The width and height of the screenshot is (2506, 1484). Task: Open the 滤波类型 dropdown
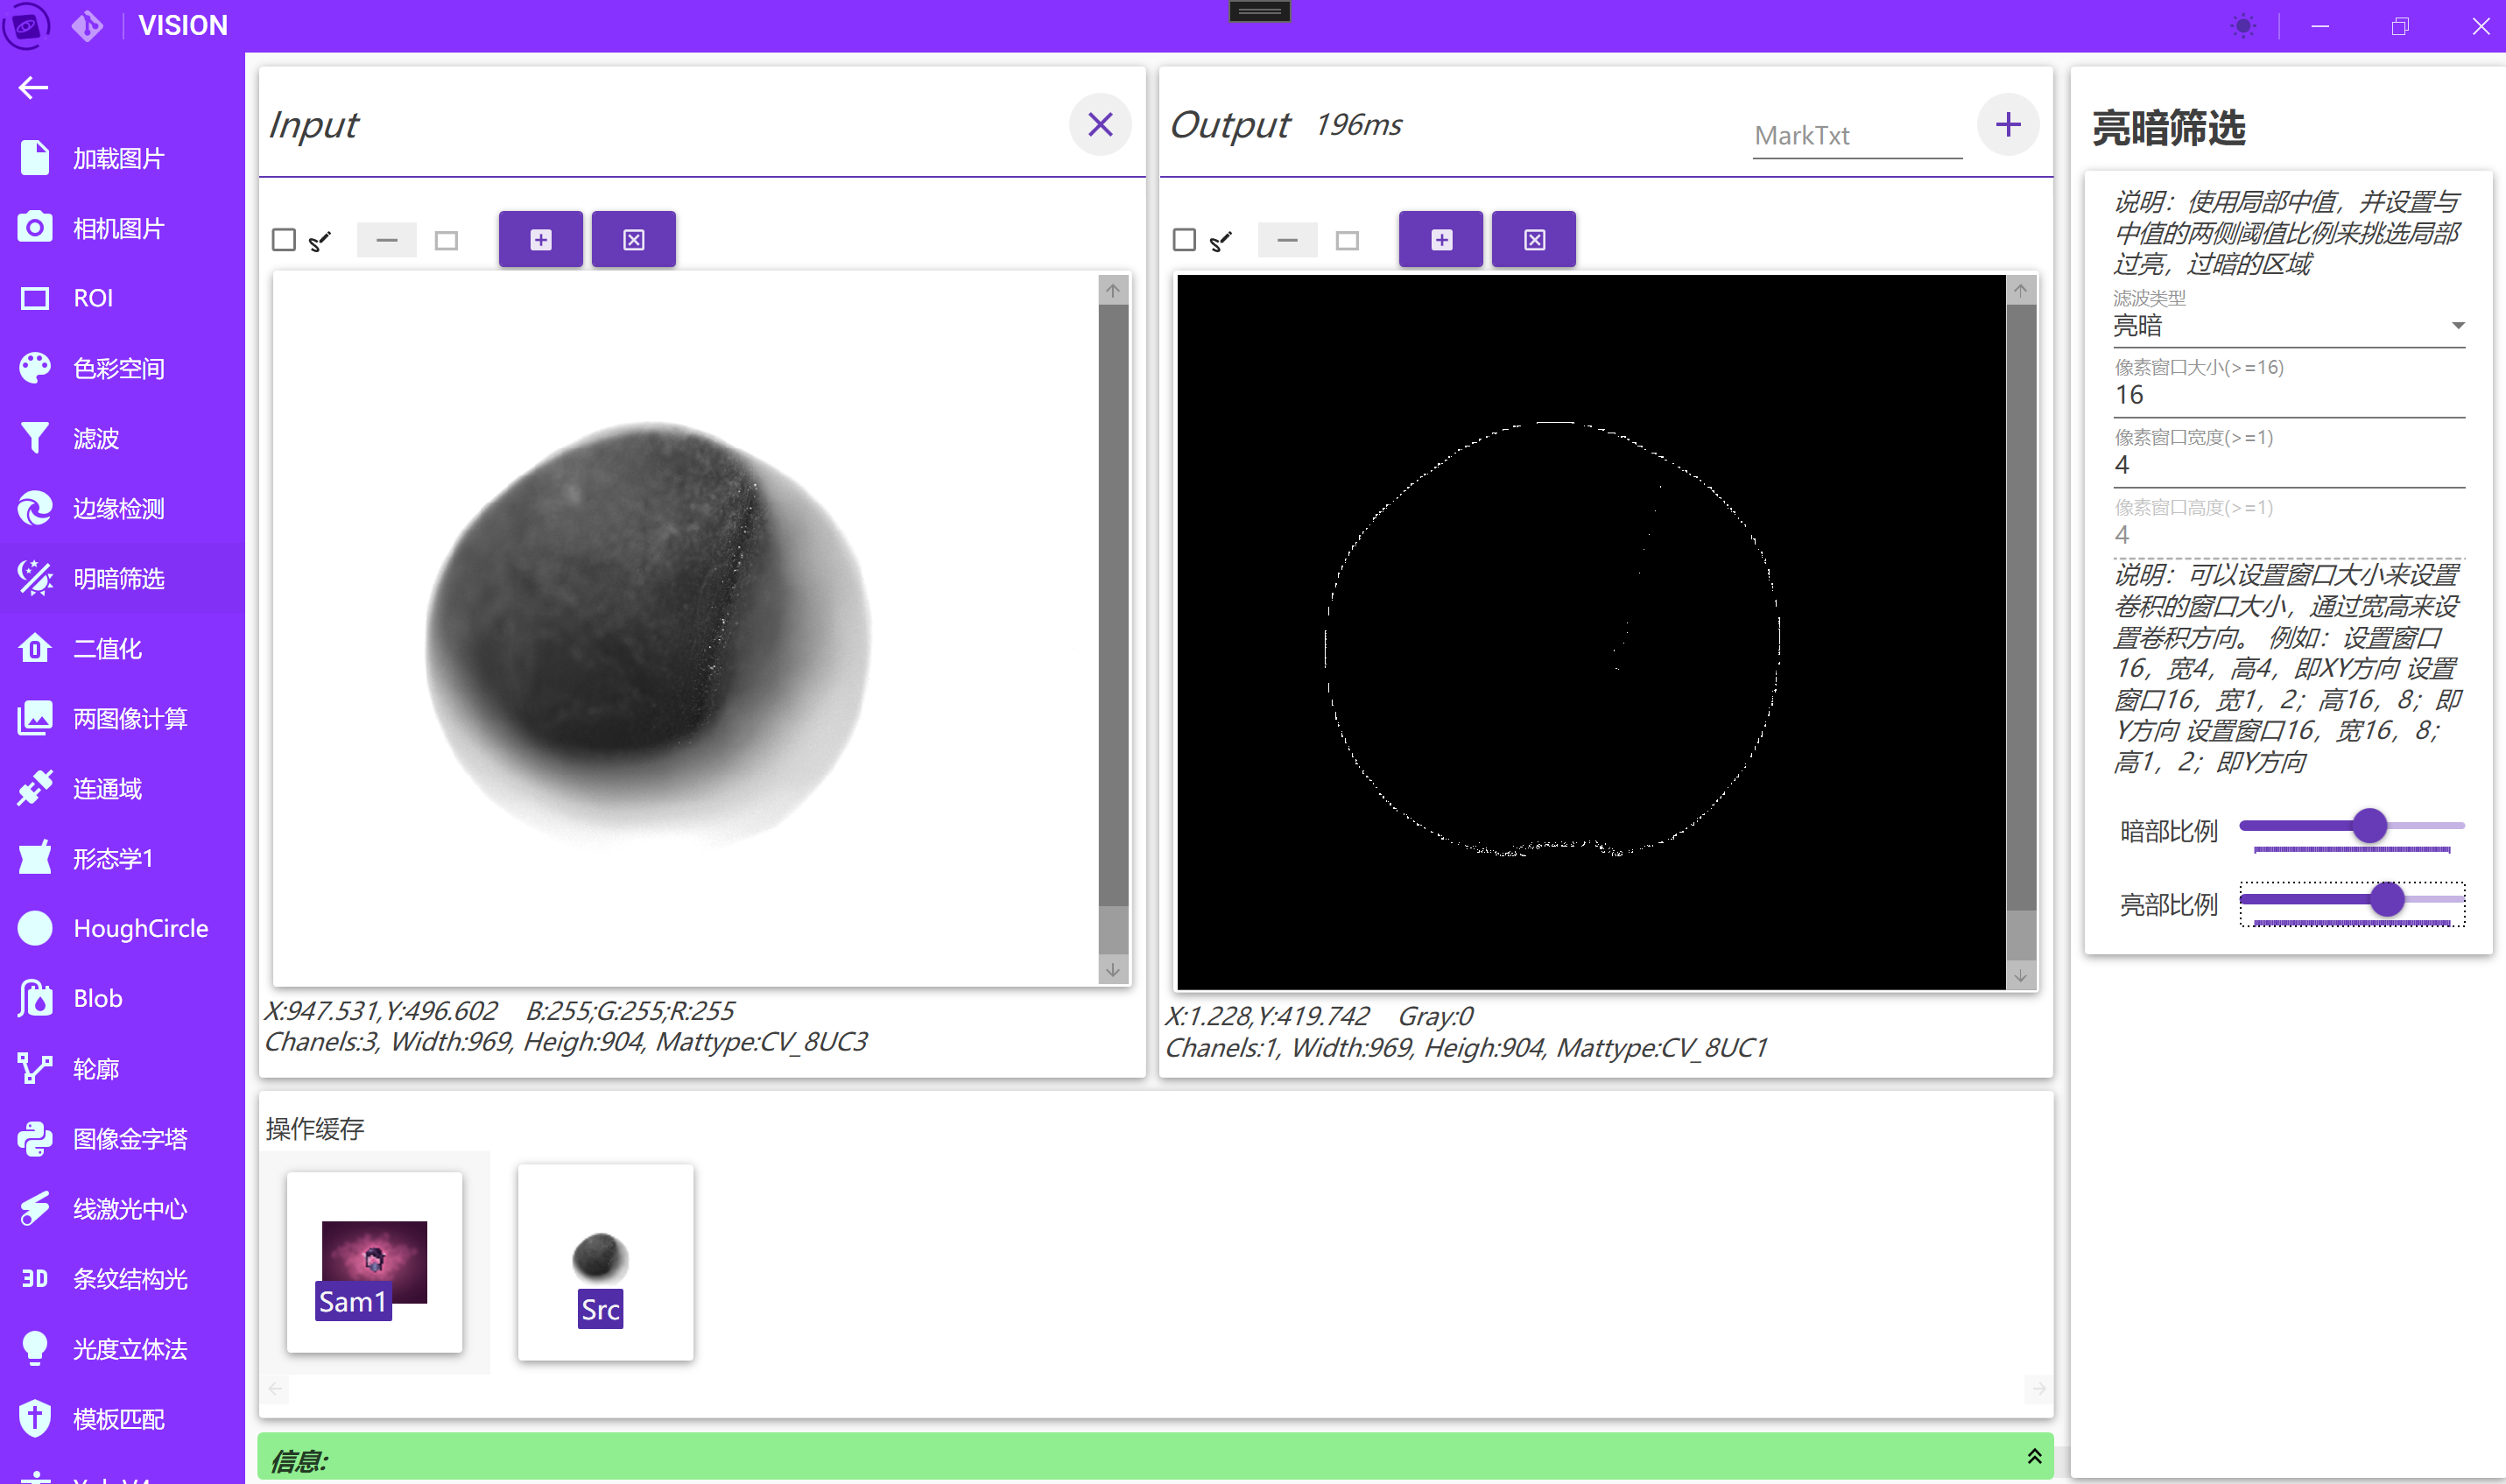coord(2287,326)
